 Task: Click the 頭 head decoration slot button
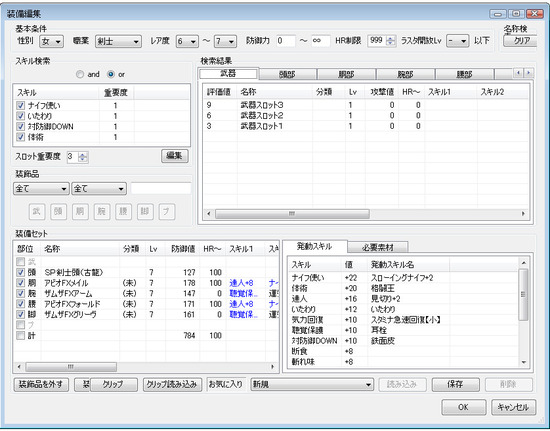pos(58,211)
